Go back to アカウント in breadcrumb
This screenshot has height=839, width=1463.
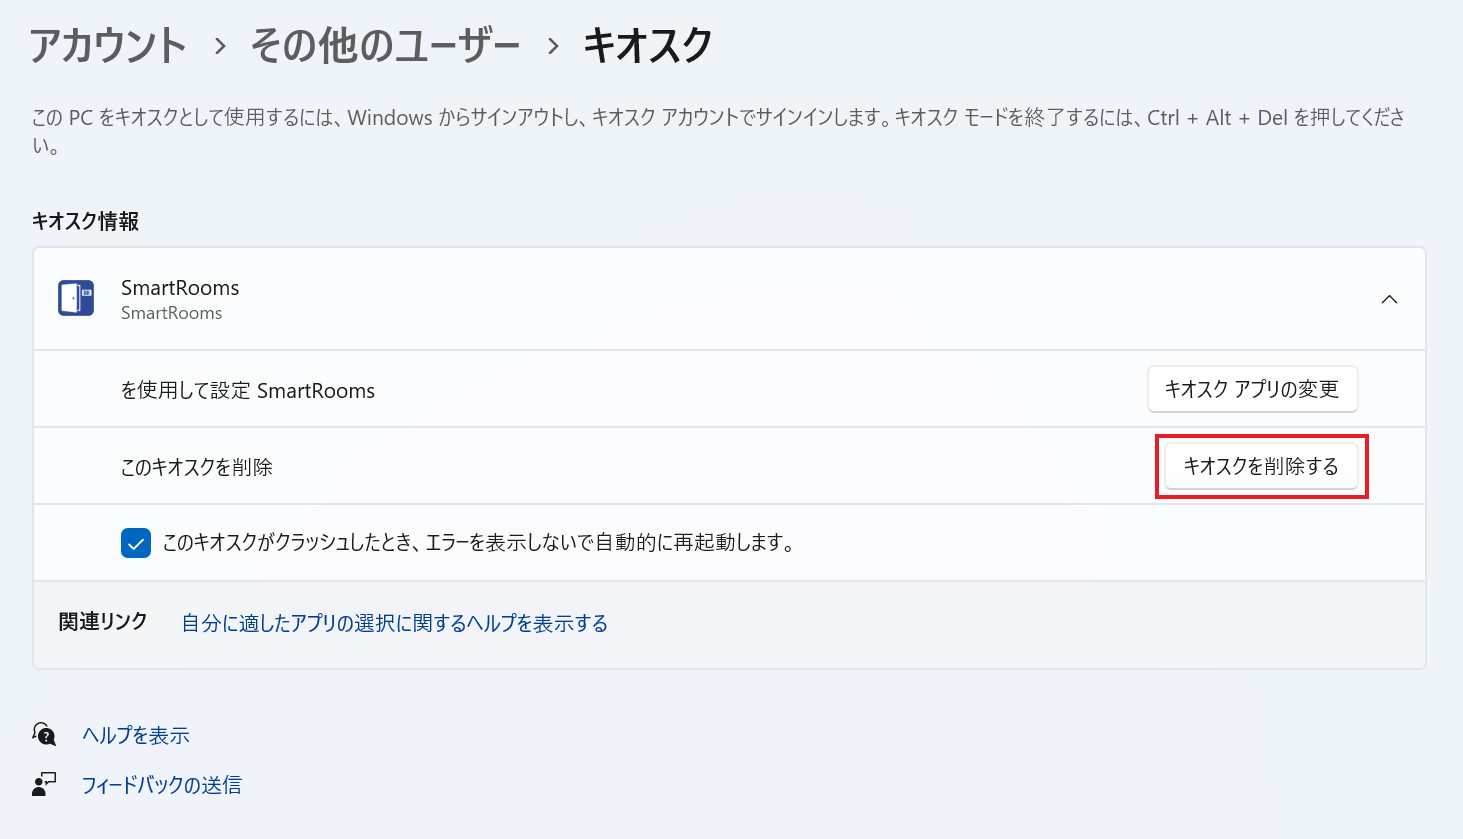coord(108,46)
